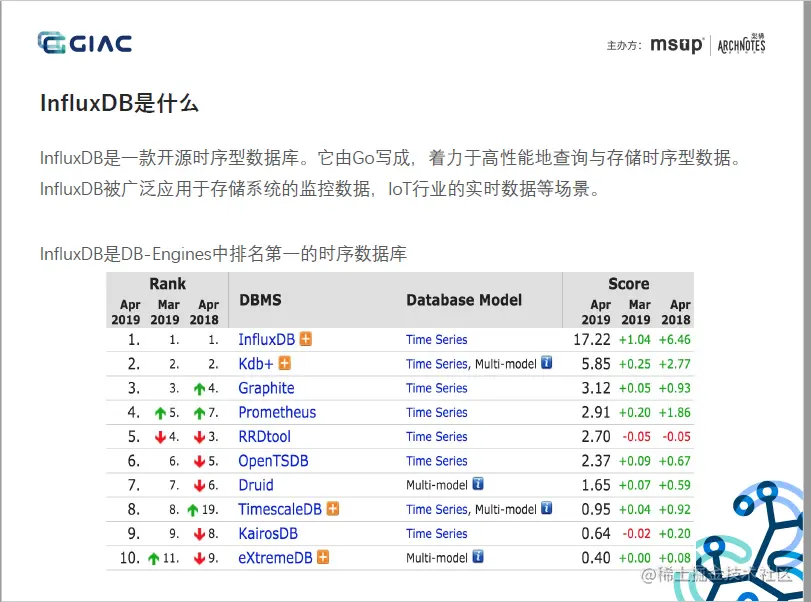
Task: Click the slide title InfluxDB是什么
Action: pos(119,103)
